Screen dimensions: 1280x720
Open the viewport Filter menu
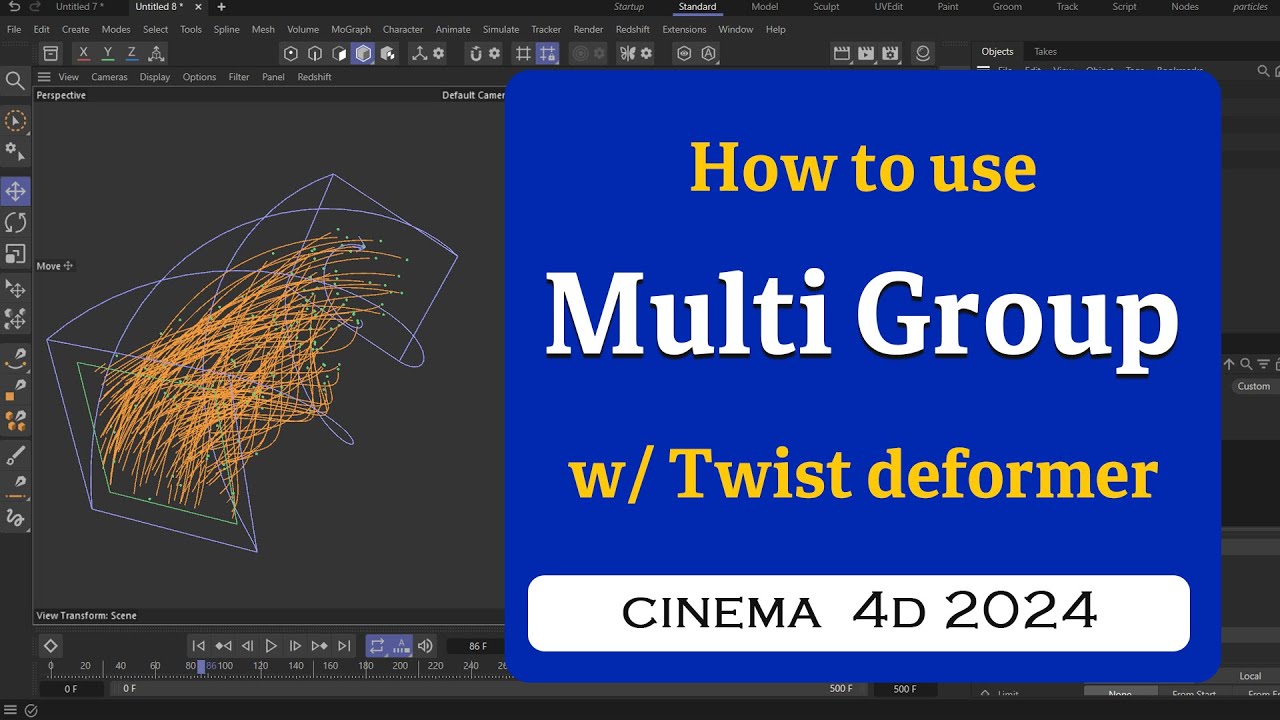tap(239, 77)
